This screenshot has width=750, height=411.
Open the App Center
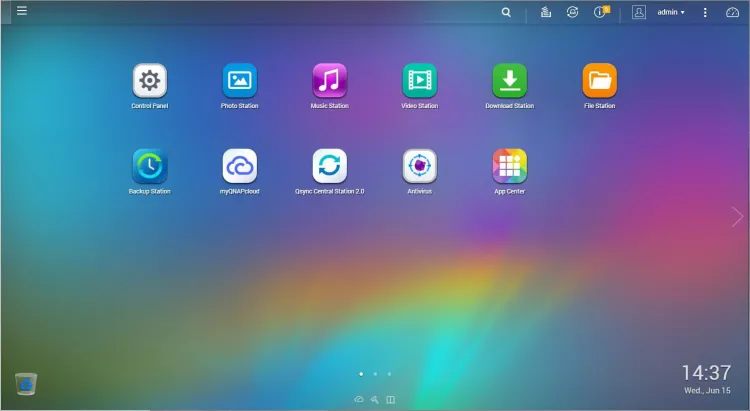point(509,165)
